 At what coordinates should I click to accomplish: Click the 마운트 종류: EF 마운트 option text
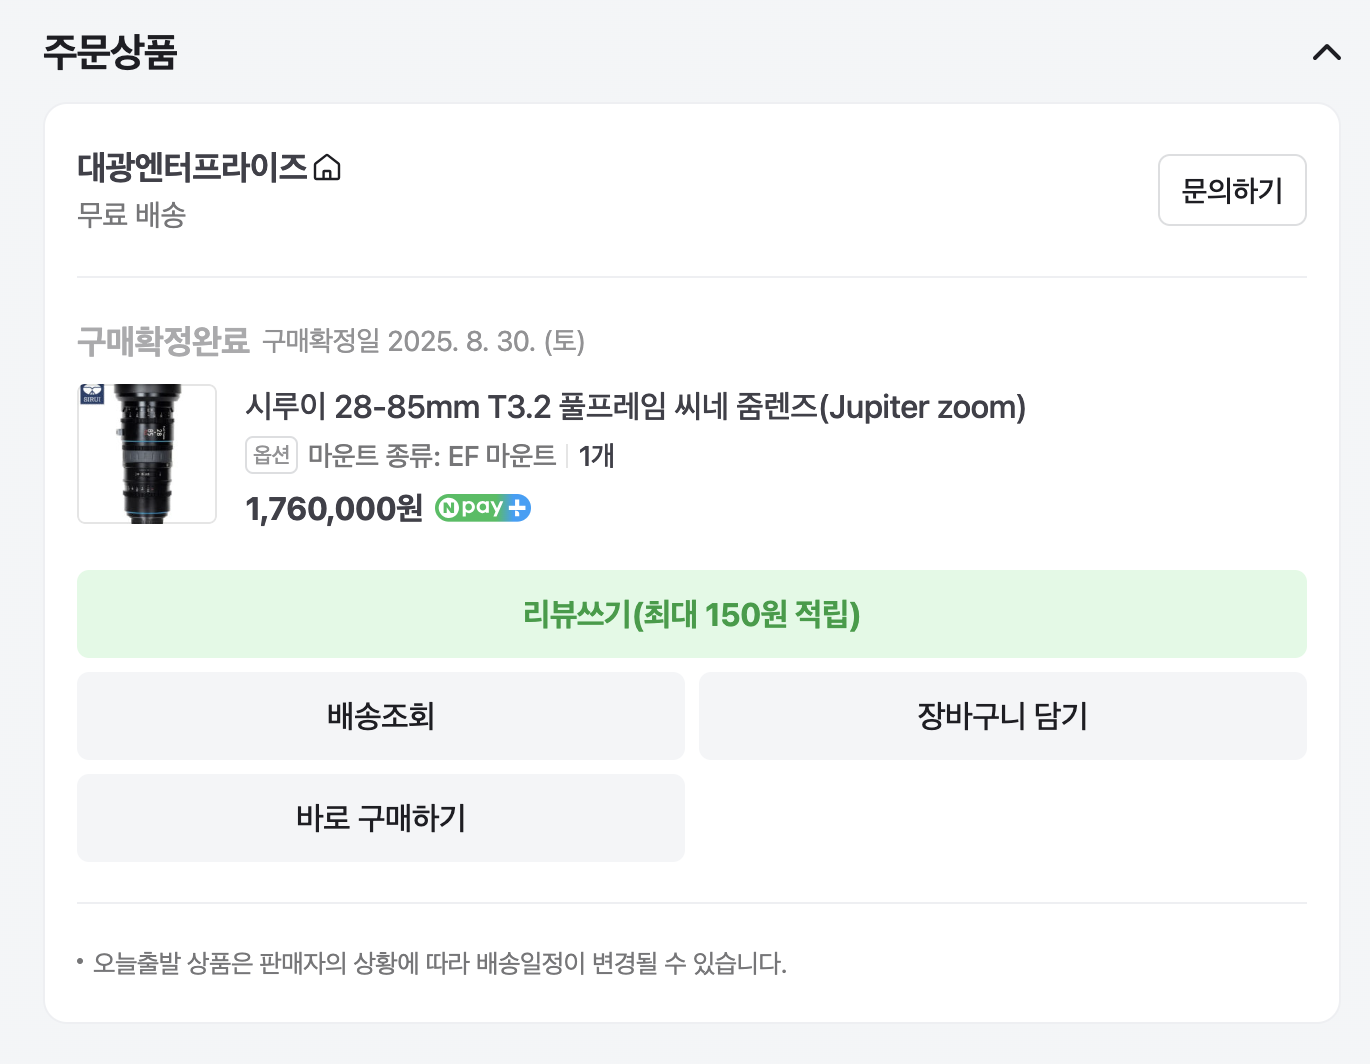coord(431,456)
